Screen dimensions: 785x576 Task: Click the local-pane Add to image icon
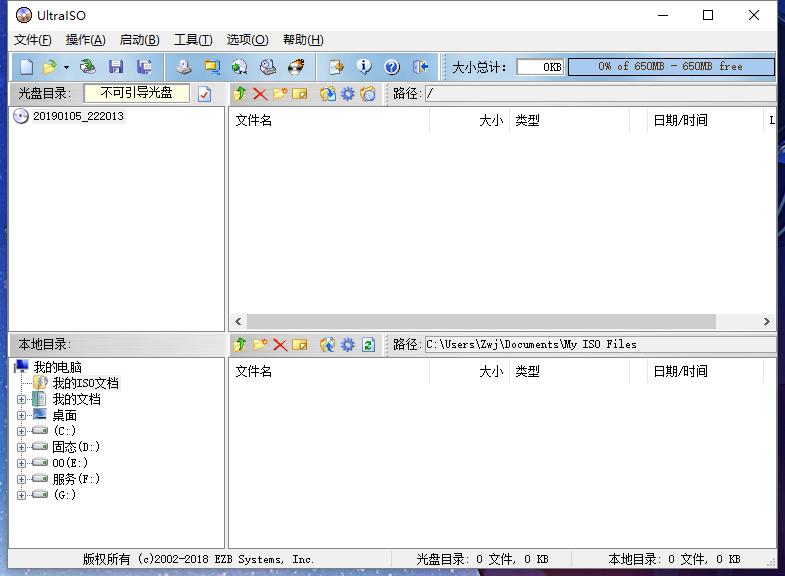(327, 344)
